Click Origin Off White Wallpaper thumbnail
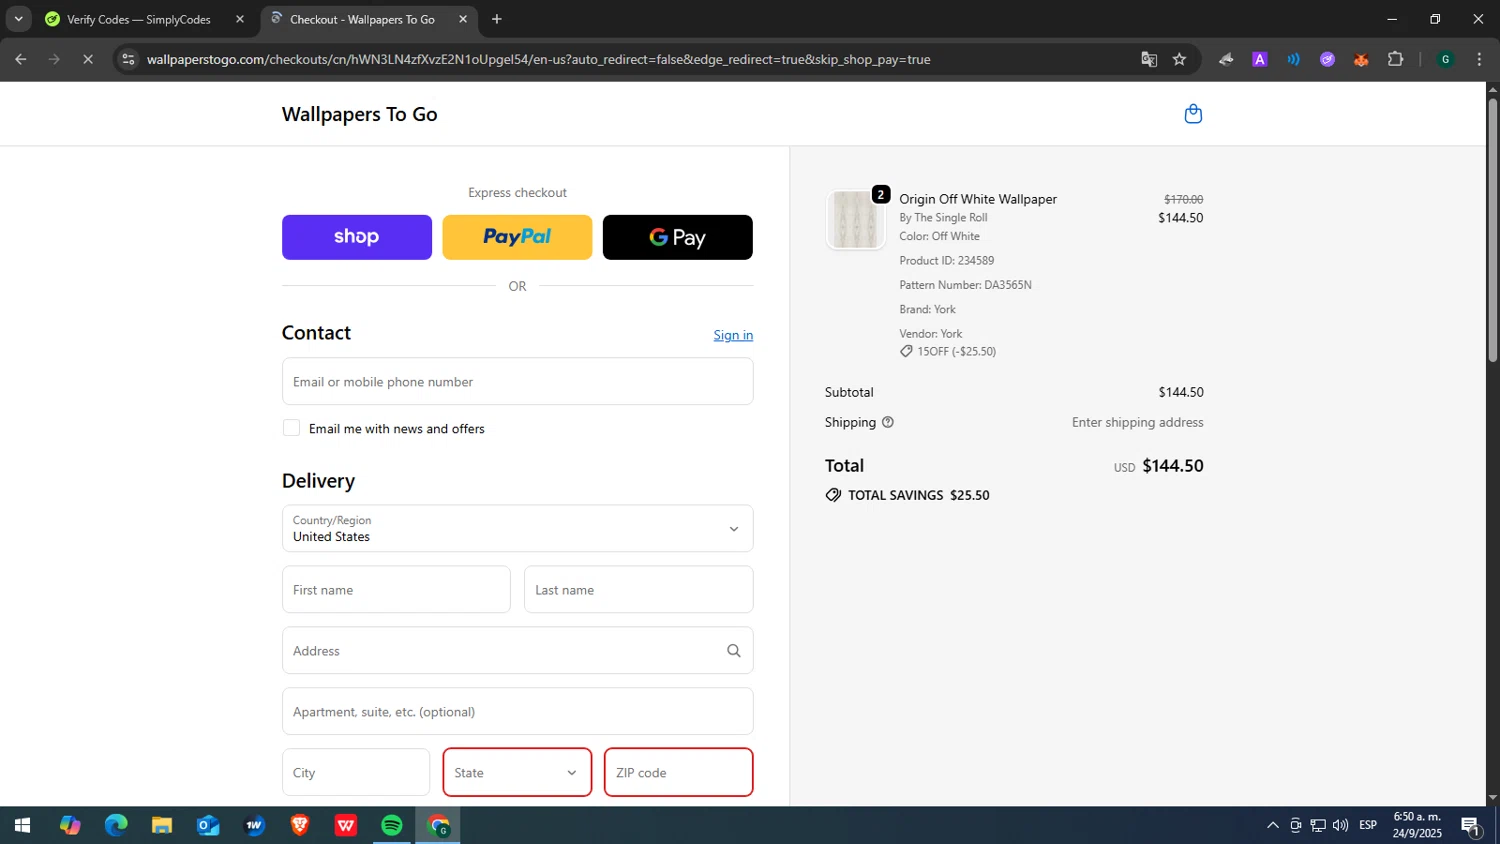1500x844 pixels. point(855,219)
